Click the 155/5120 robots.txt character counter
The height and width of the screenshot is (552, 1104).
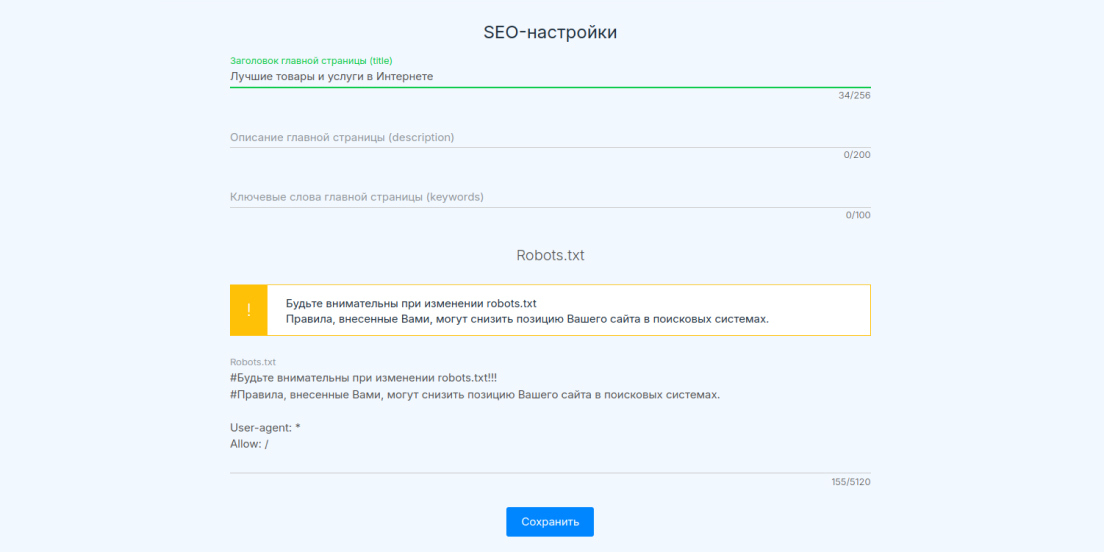[851, 482]
